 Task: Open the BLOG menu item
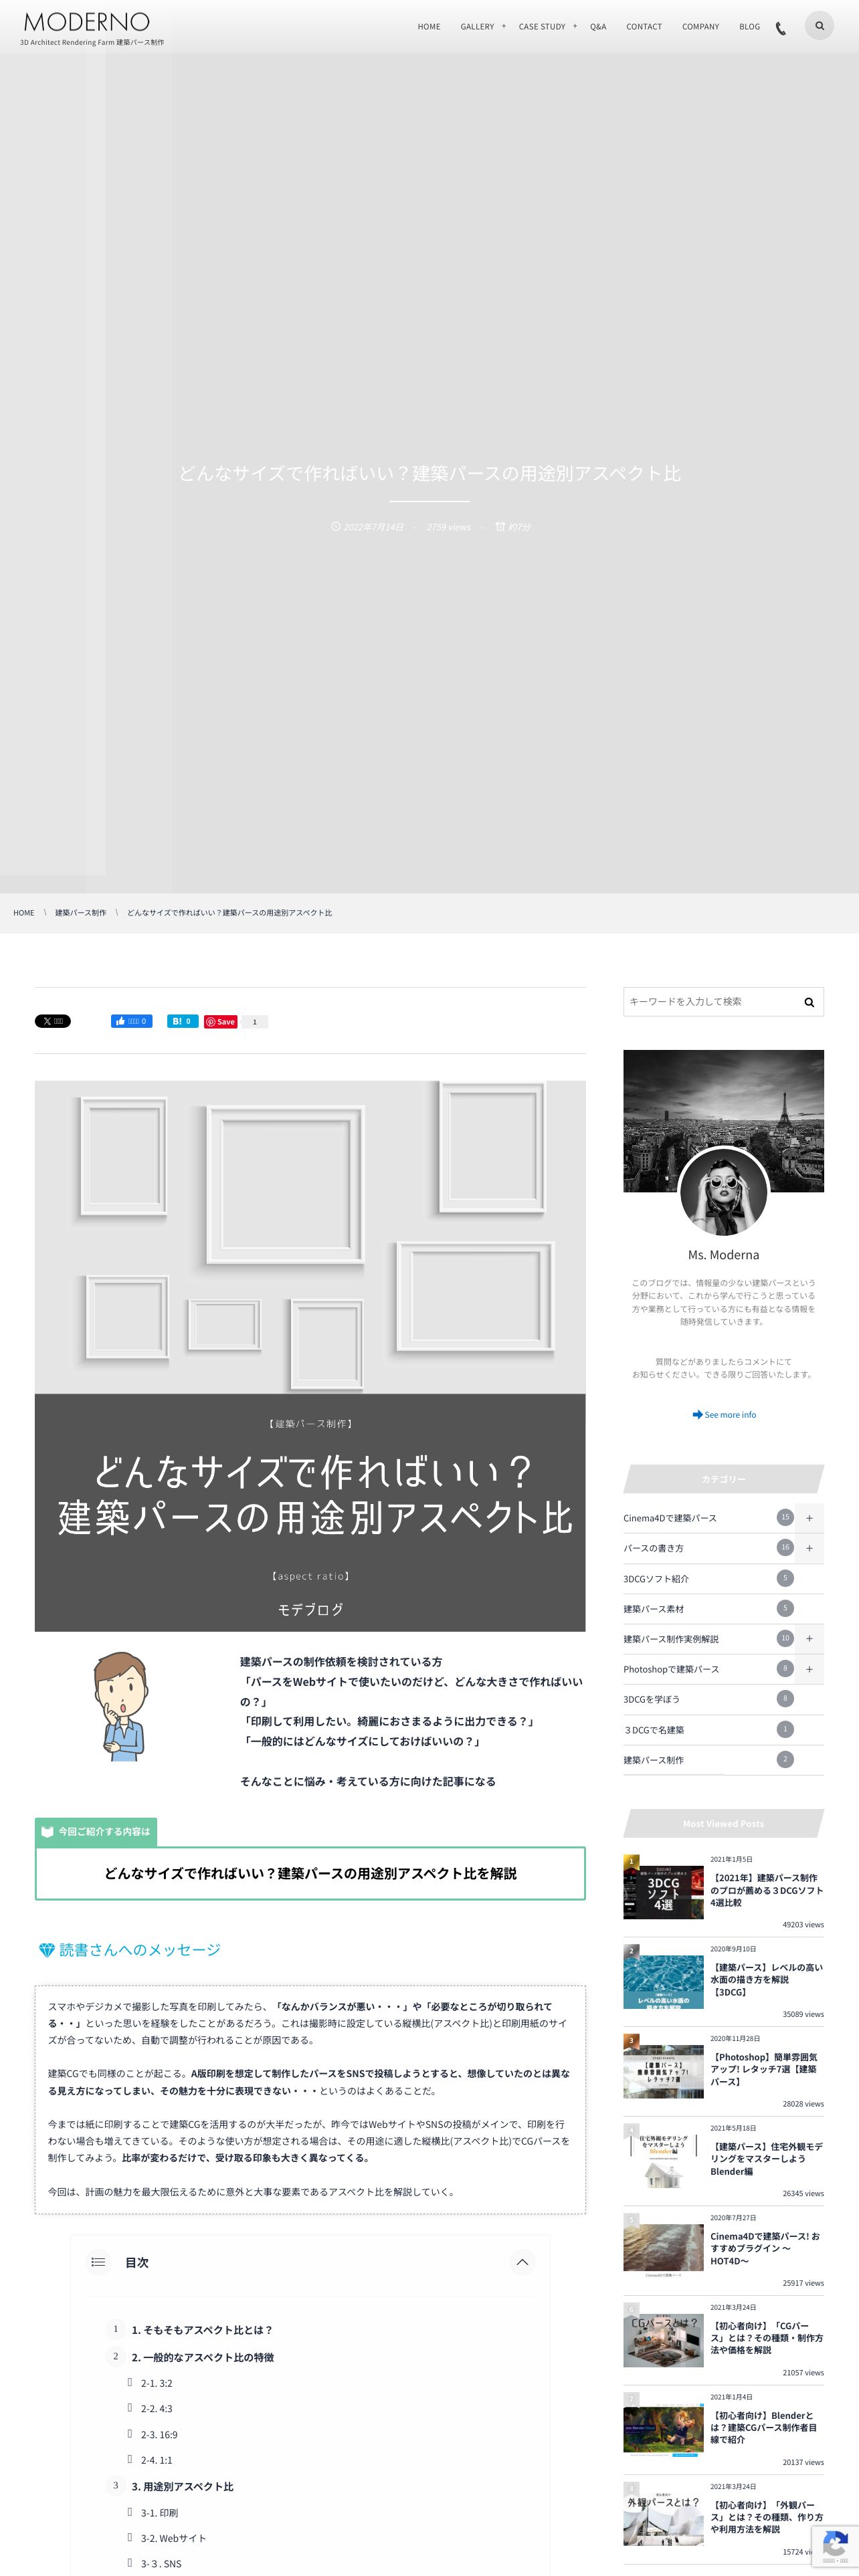[749, 27]
